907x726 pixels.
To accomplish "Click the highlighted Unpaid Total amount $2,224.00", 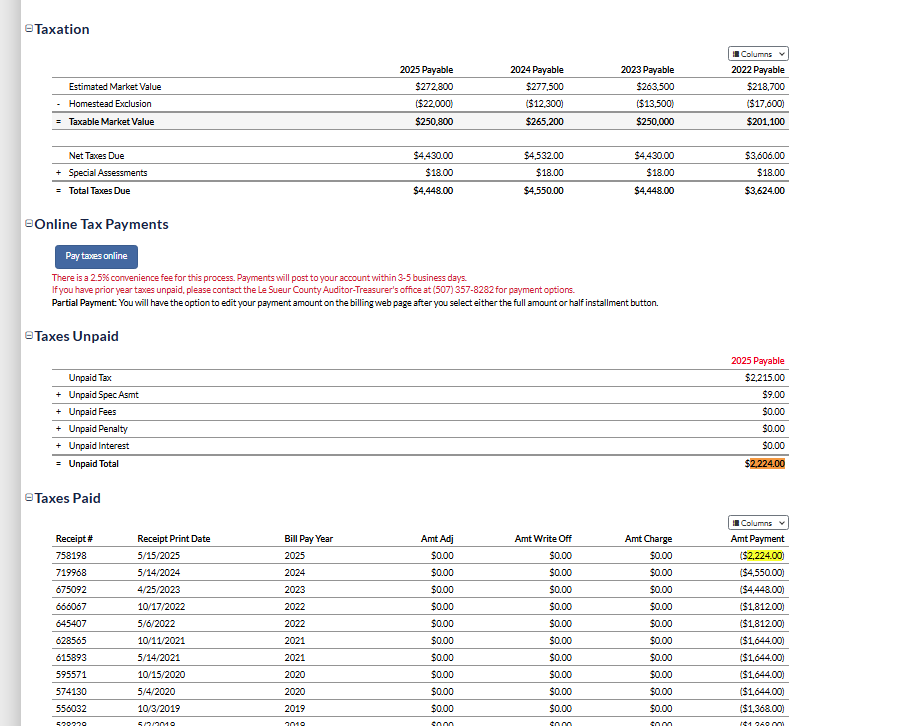I will pyautogui.click(x=765, y=464).
